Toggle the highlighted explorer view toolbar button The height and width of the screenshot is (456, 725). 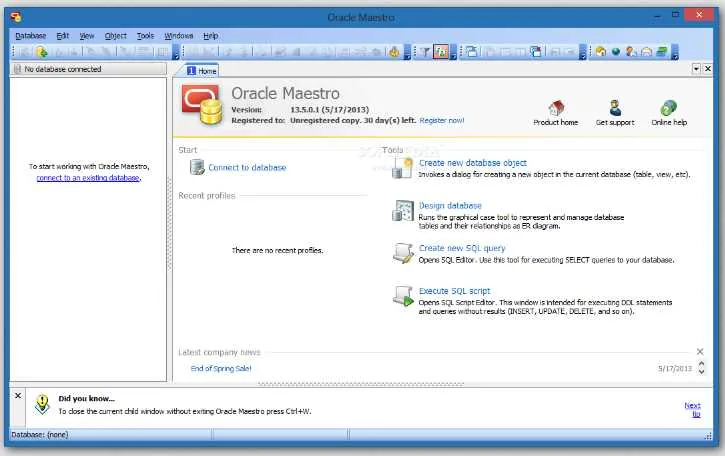pos(441,52)
